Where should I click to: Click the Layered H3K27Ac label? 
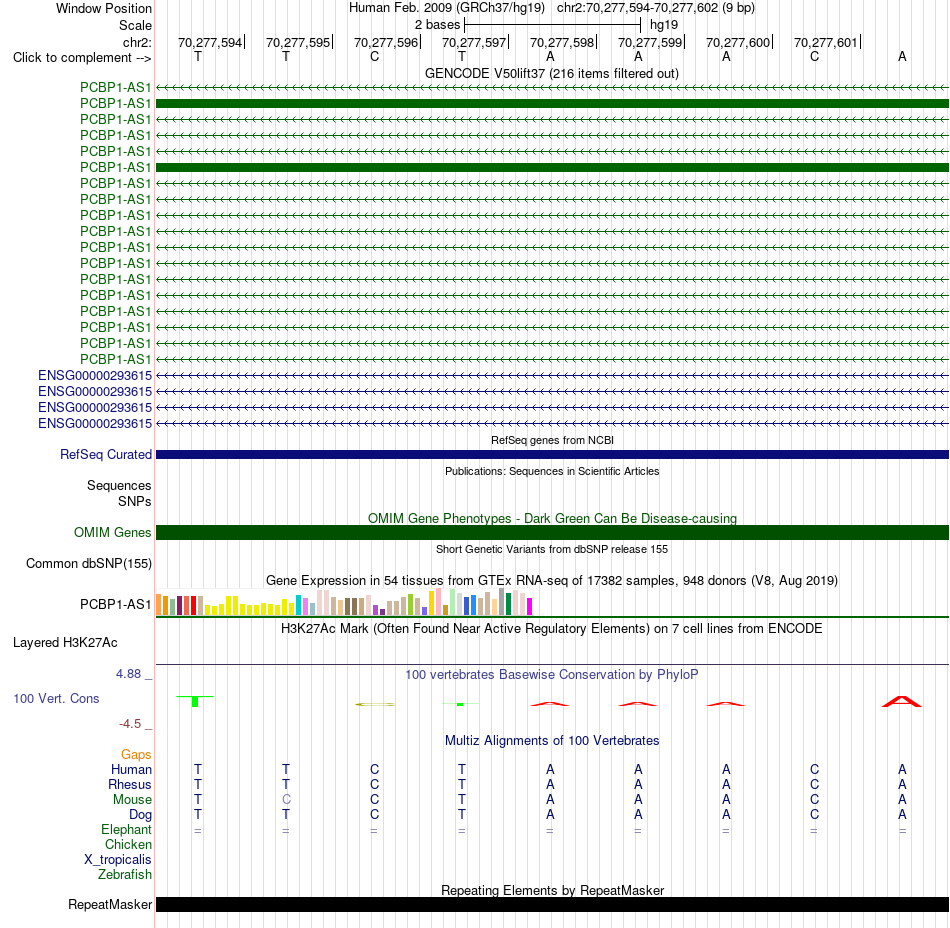coord(65,643)
